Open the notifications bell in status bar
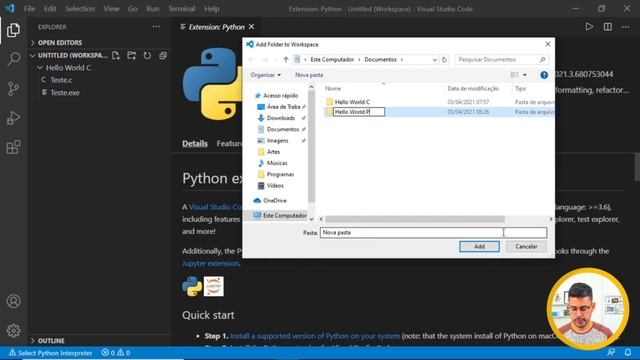This screenshot has height=360, width=640. coord(628,353)
